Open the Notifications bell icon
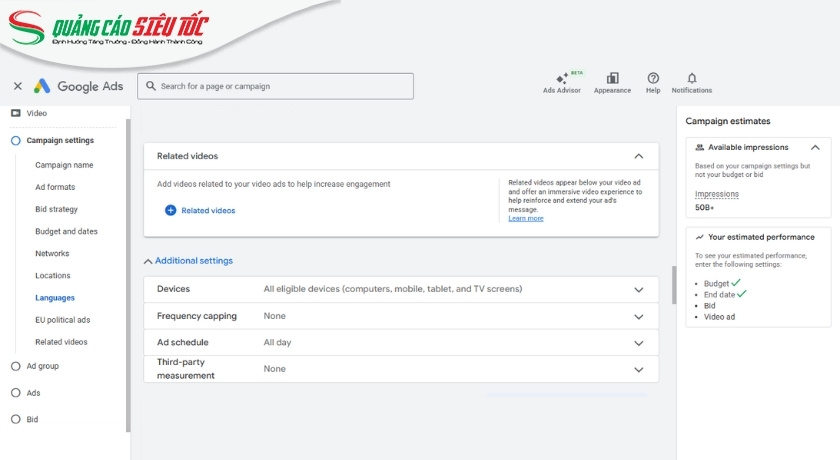 (692, 79)
